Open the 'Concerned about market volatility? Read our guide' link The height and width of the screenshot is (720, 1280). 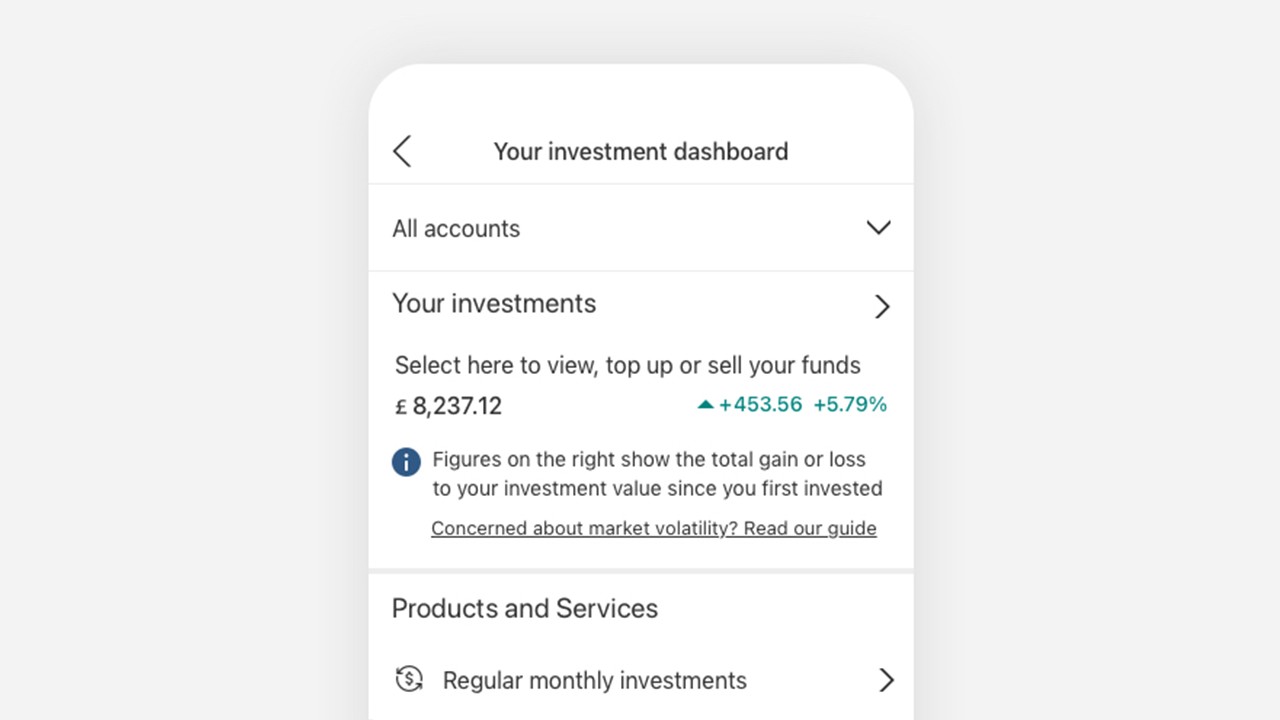654,528
